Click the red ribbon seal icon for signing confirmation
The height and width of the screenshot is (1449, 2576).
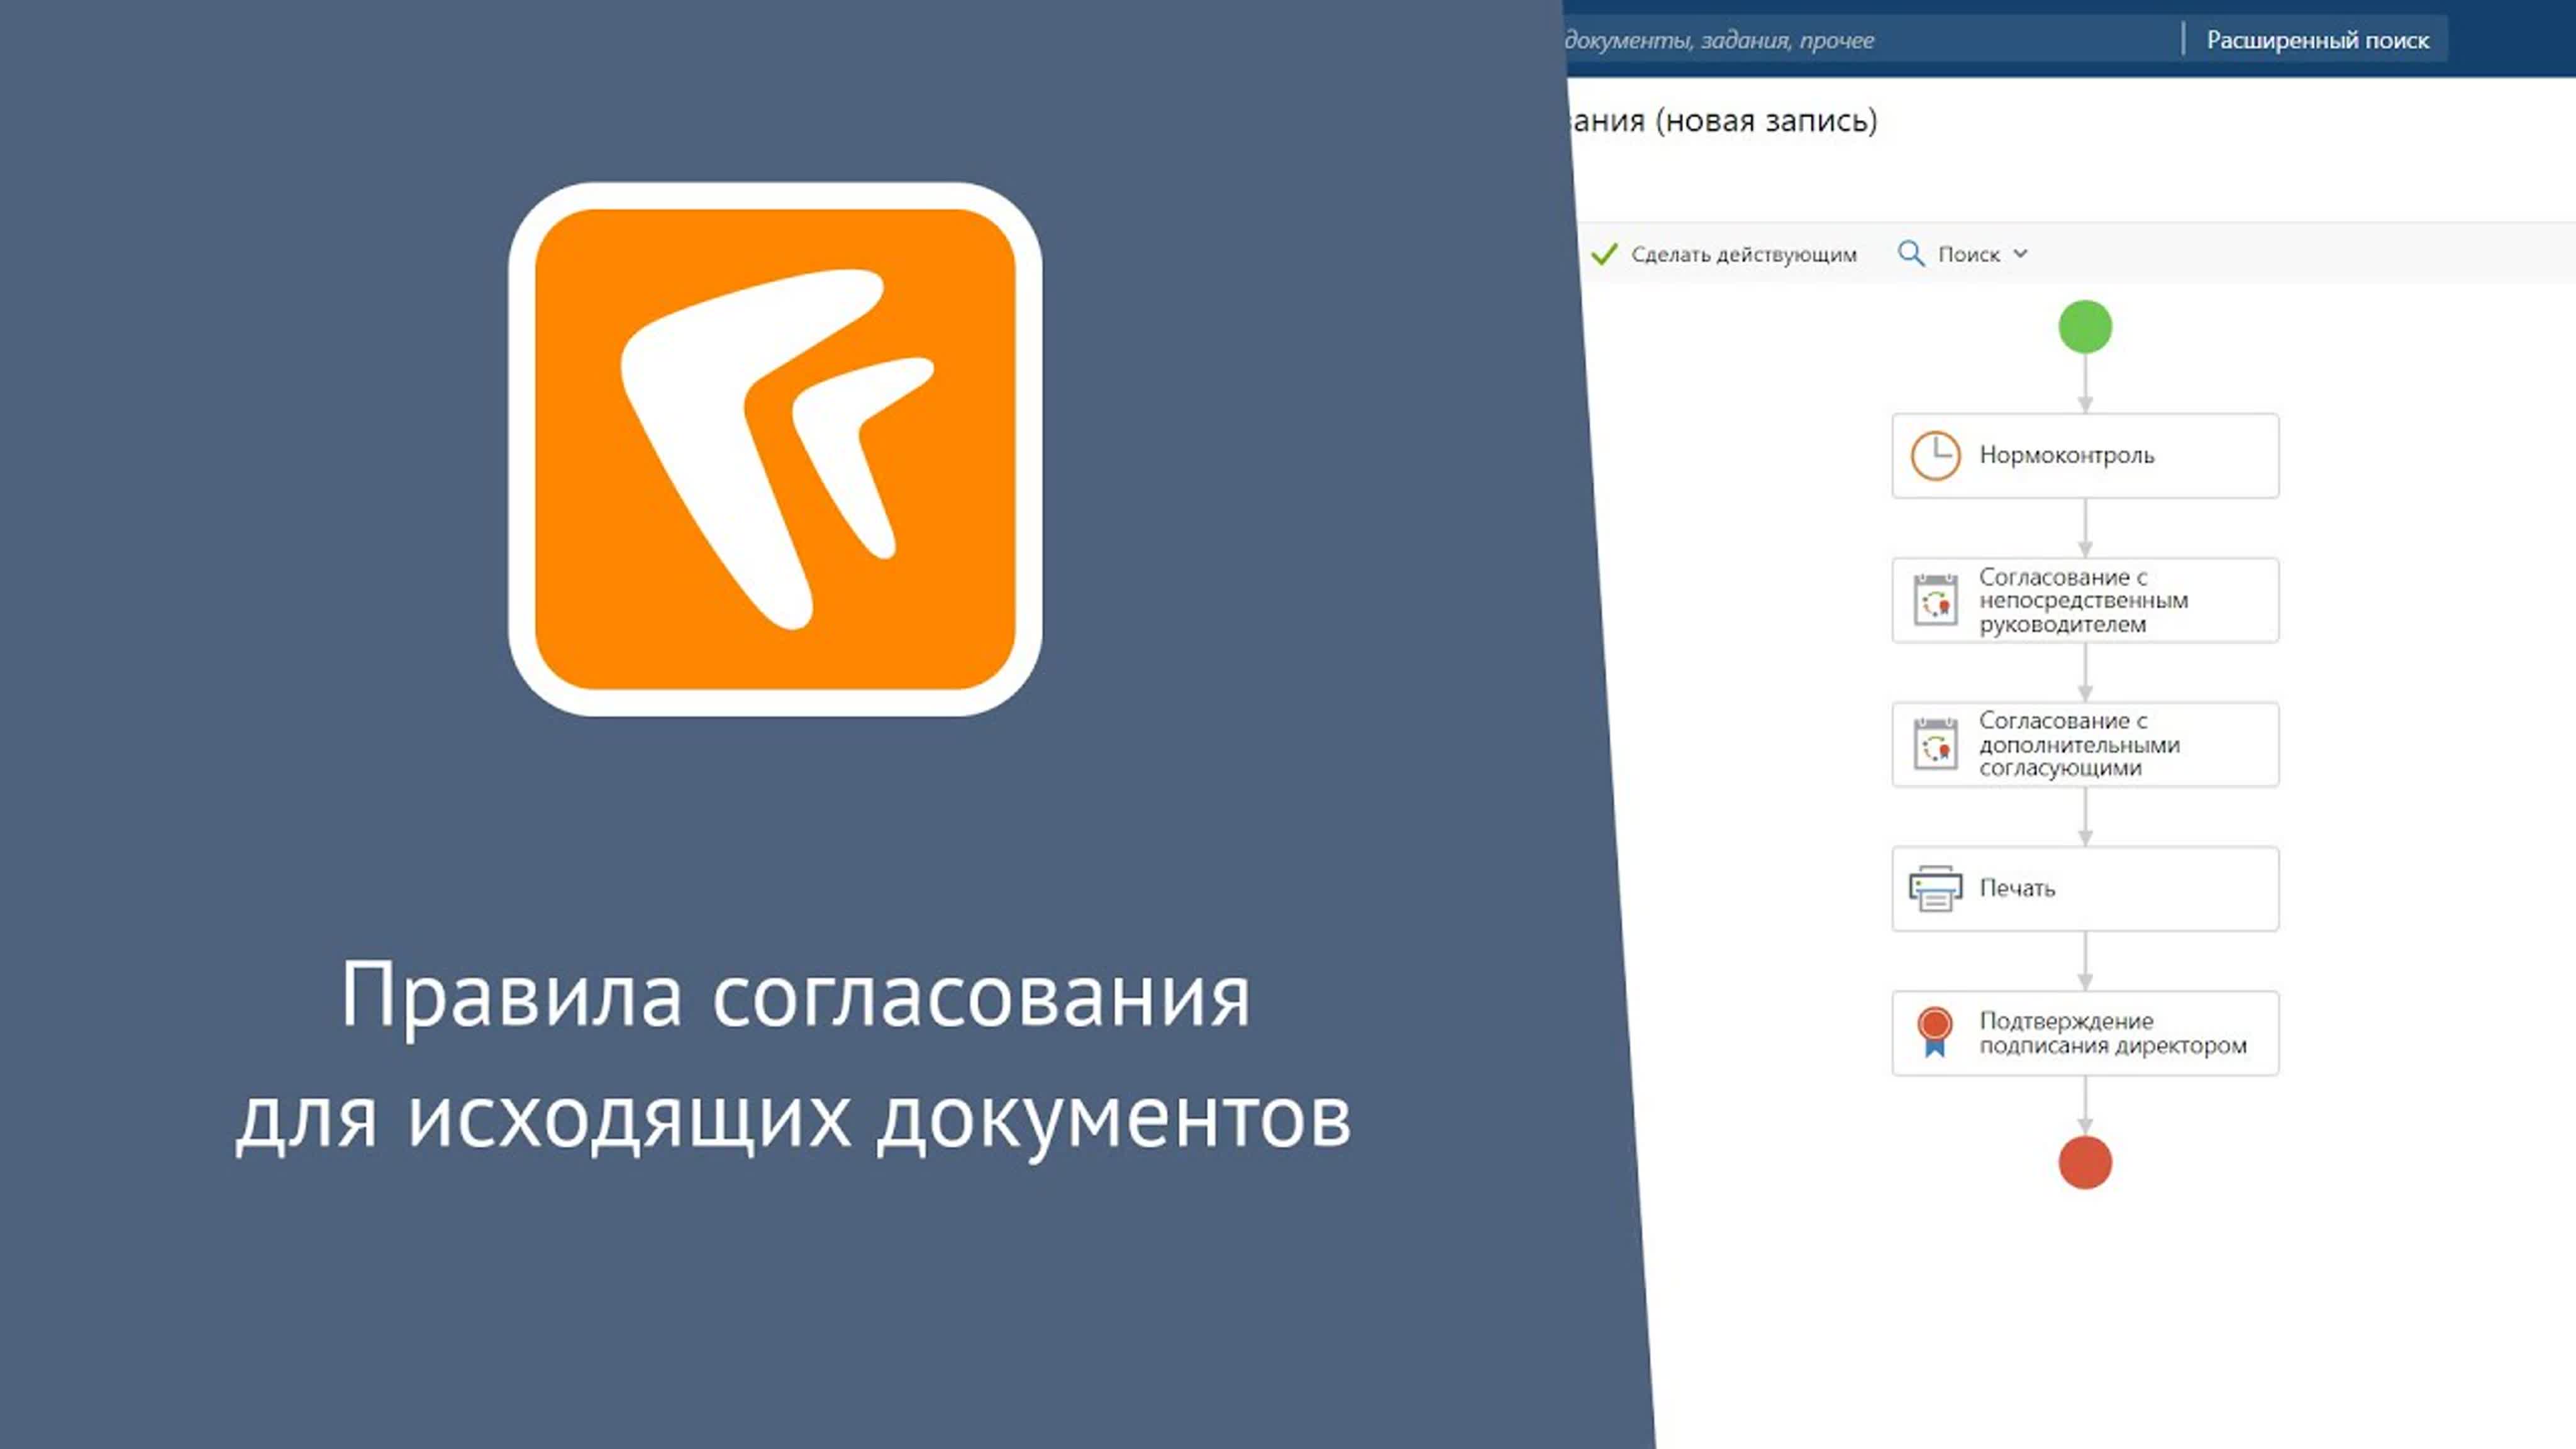(x=1935, y=1032)
